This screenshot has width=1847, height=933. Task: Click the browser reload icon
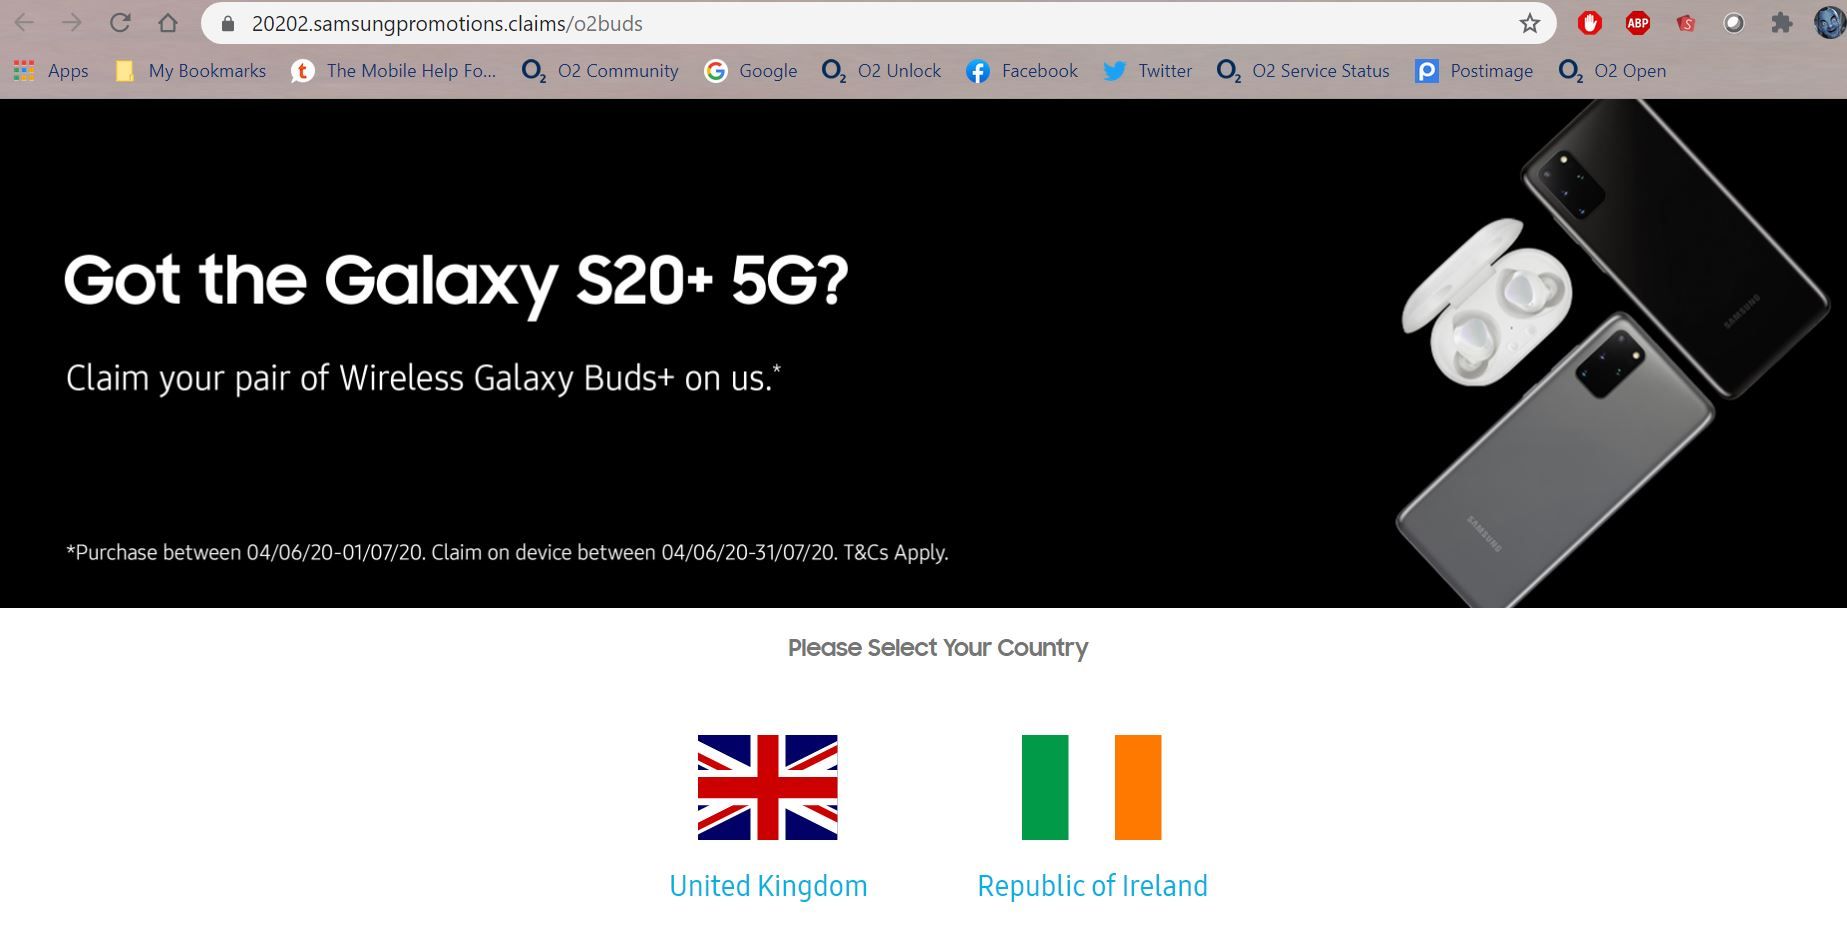pos(120,23)
